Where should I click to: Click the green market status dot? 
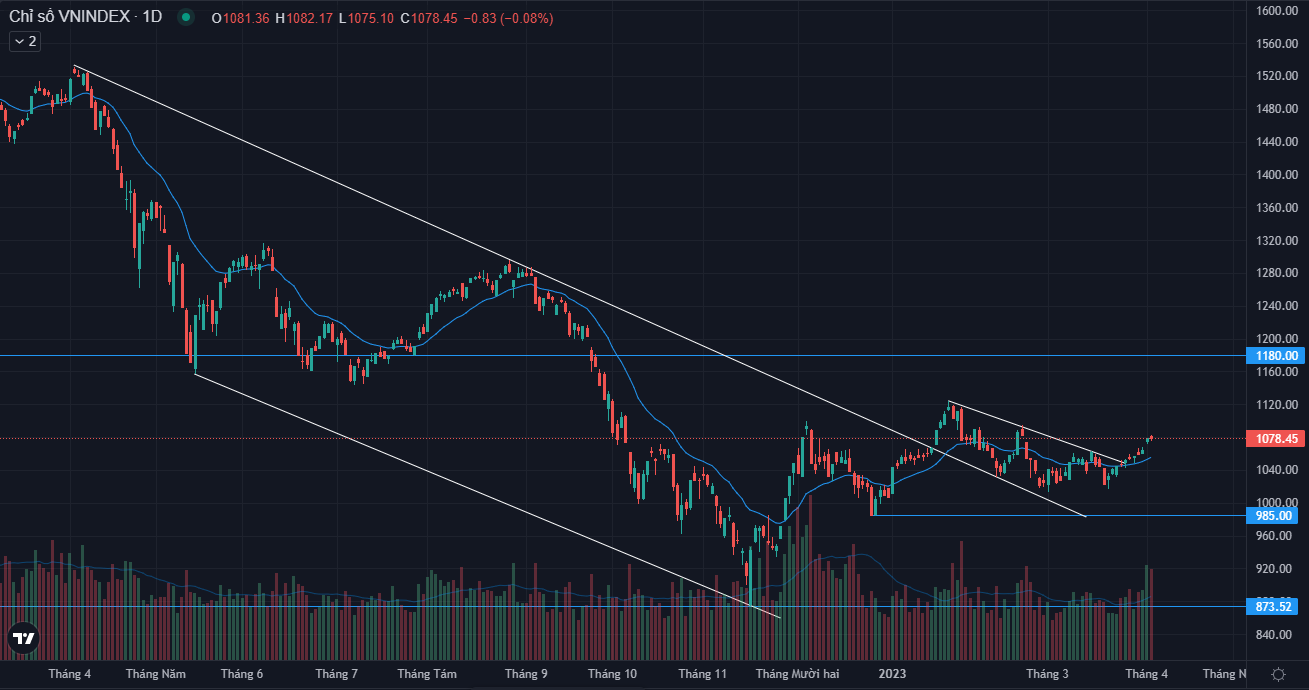click(186, 18)
